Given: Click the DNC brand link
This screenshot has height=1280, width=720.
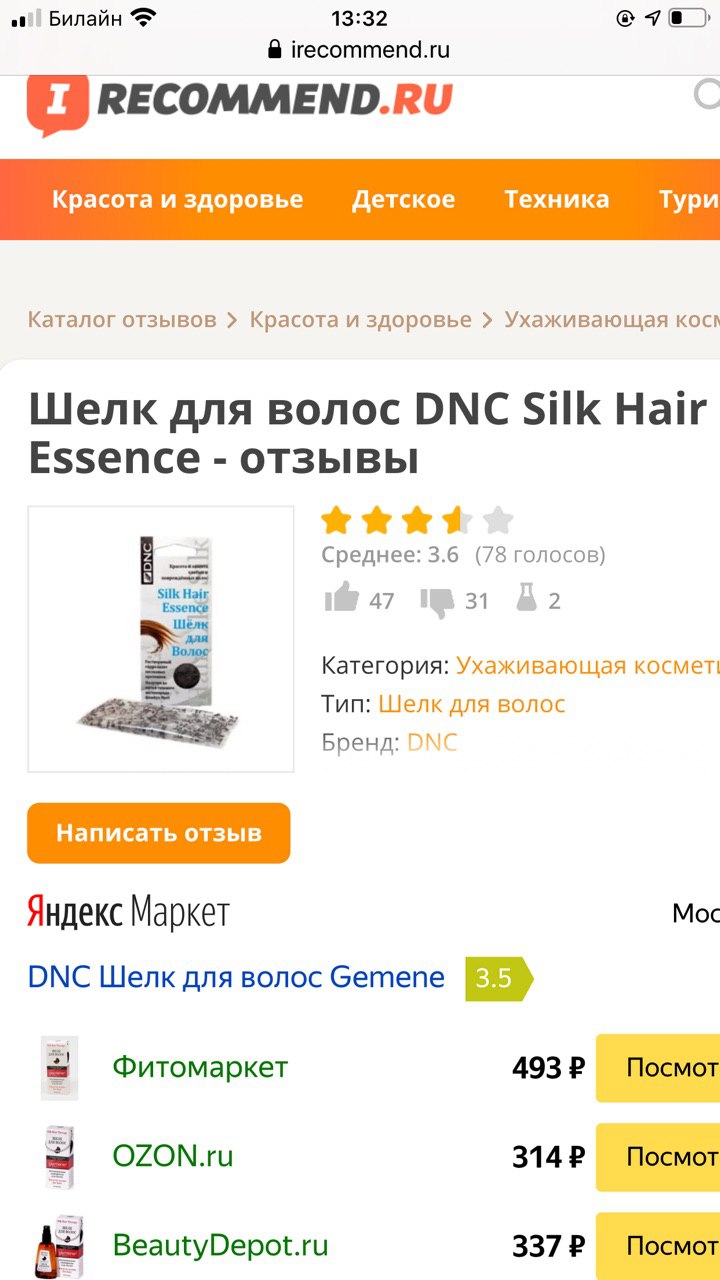Looking at the screenshot, I should tap(432, 742).
